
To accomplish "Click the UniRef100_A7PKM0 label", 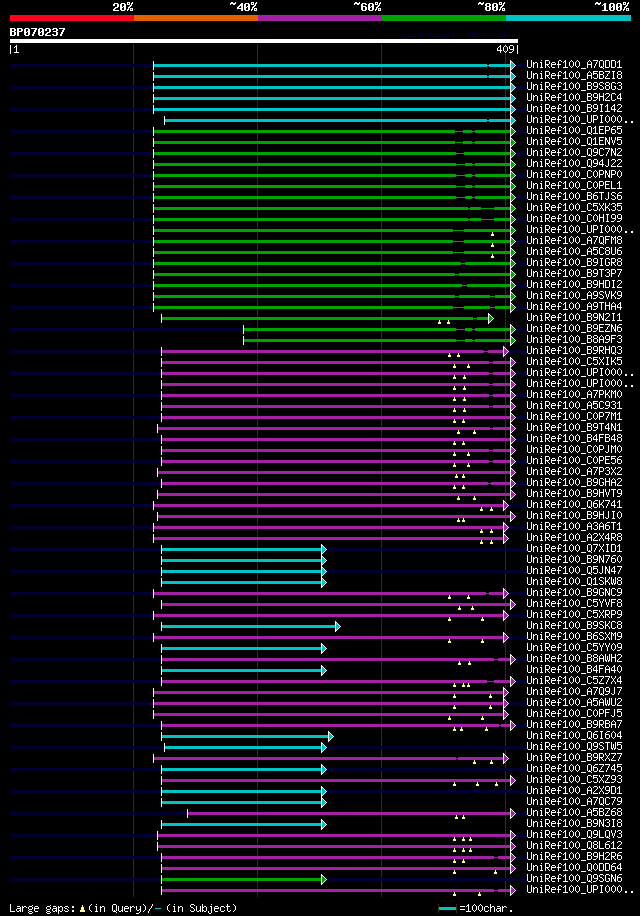I will (x=574, y=395).
